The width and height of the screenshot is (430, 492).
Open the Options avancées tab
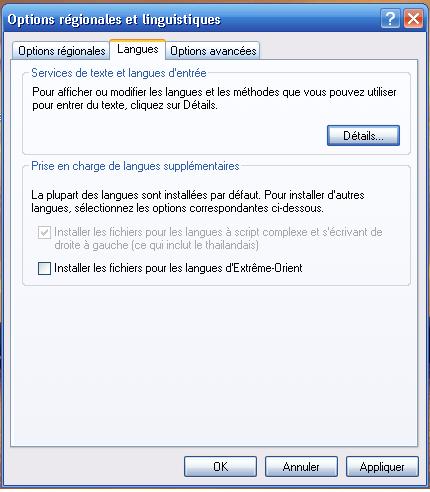pos(213,51)
